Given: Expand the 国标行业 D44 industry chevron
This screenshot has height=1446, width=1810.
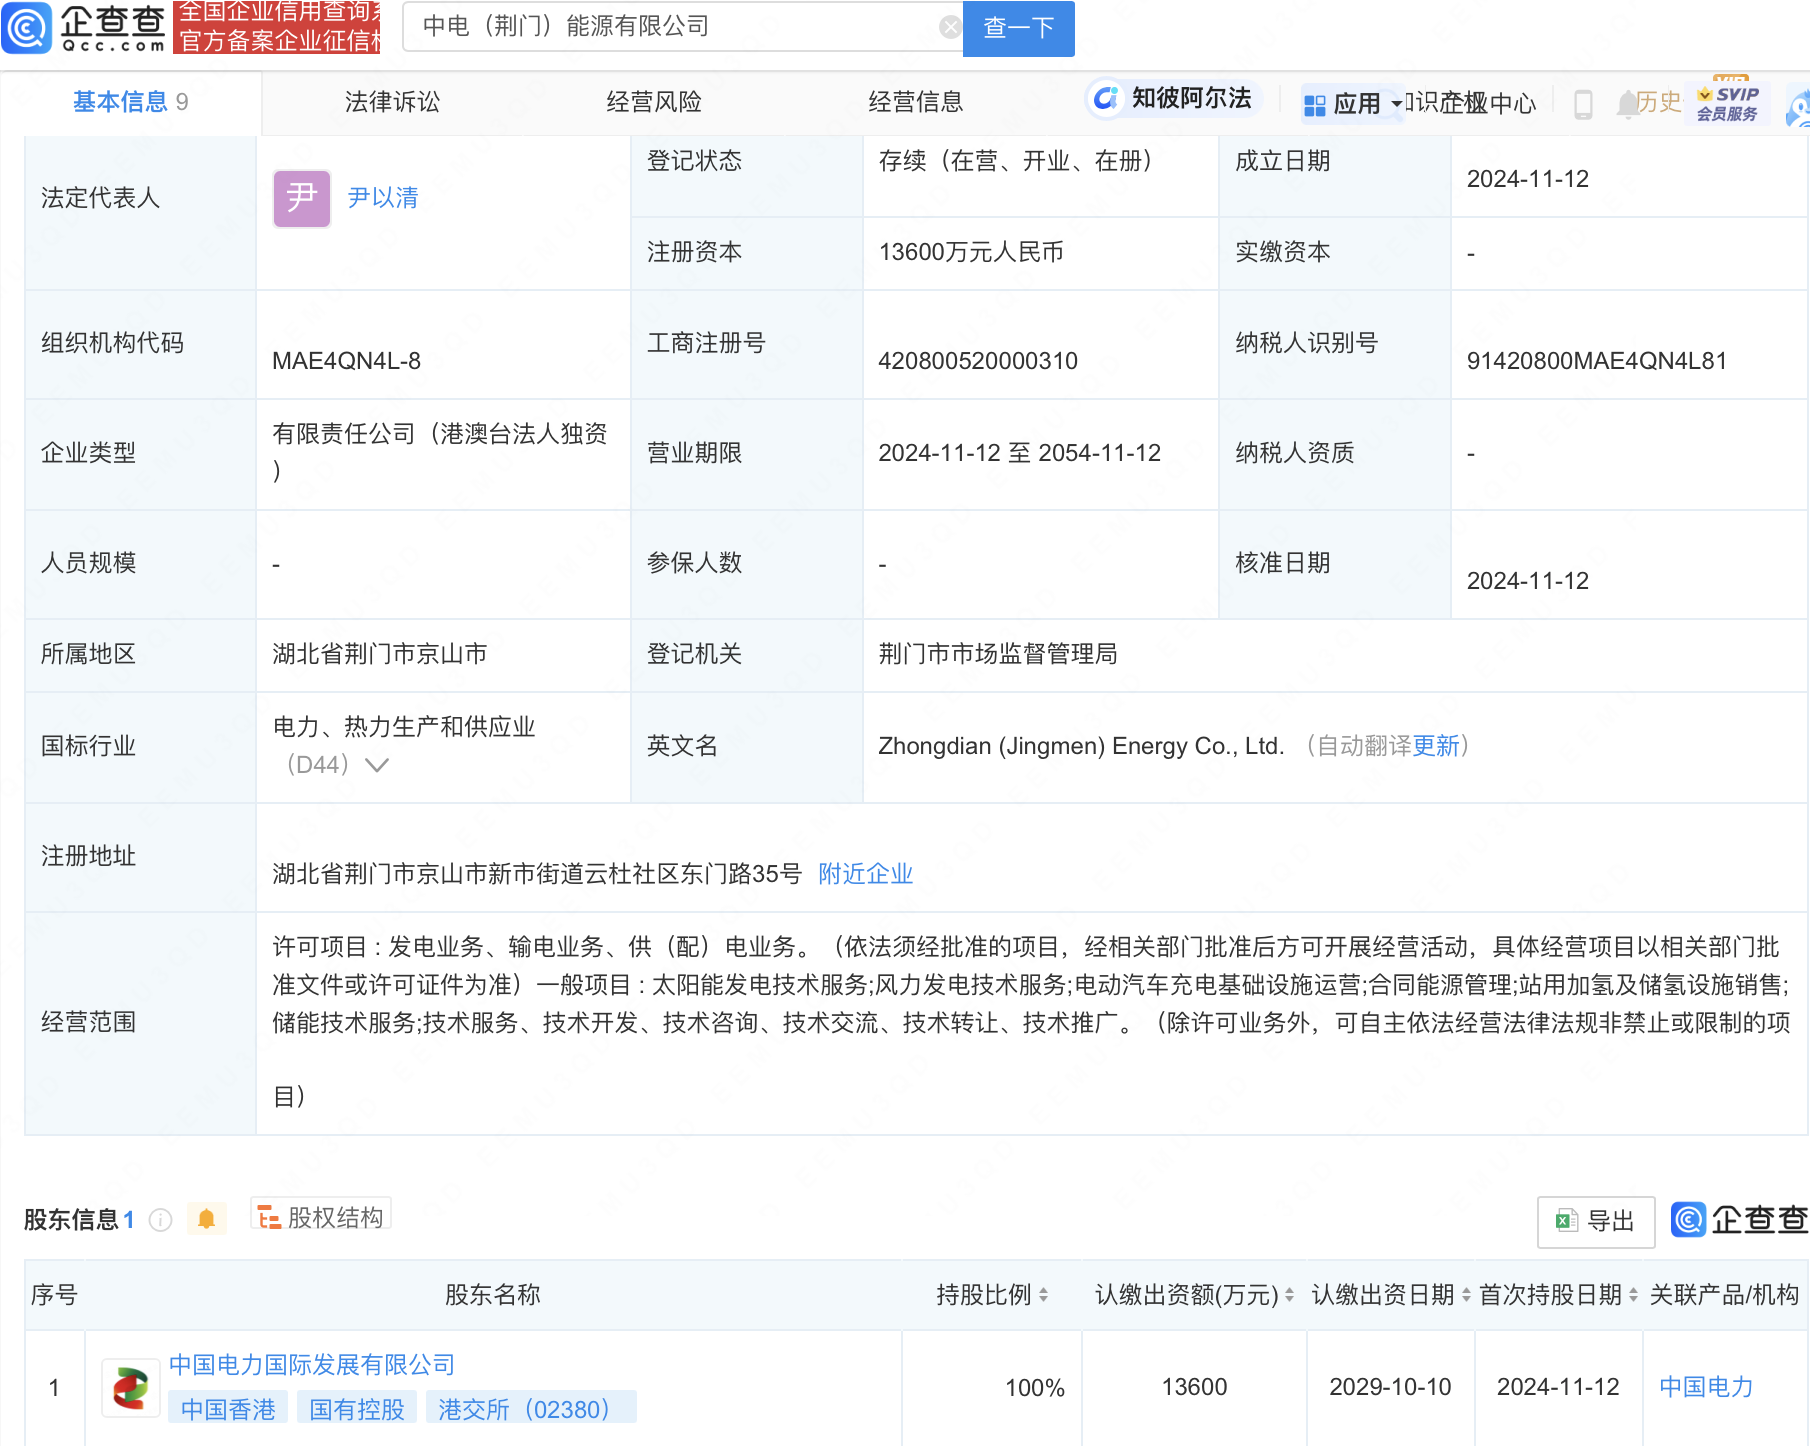Looking at the screenshot, I should (377, 765).
